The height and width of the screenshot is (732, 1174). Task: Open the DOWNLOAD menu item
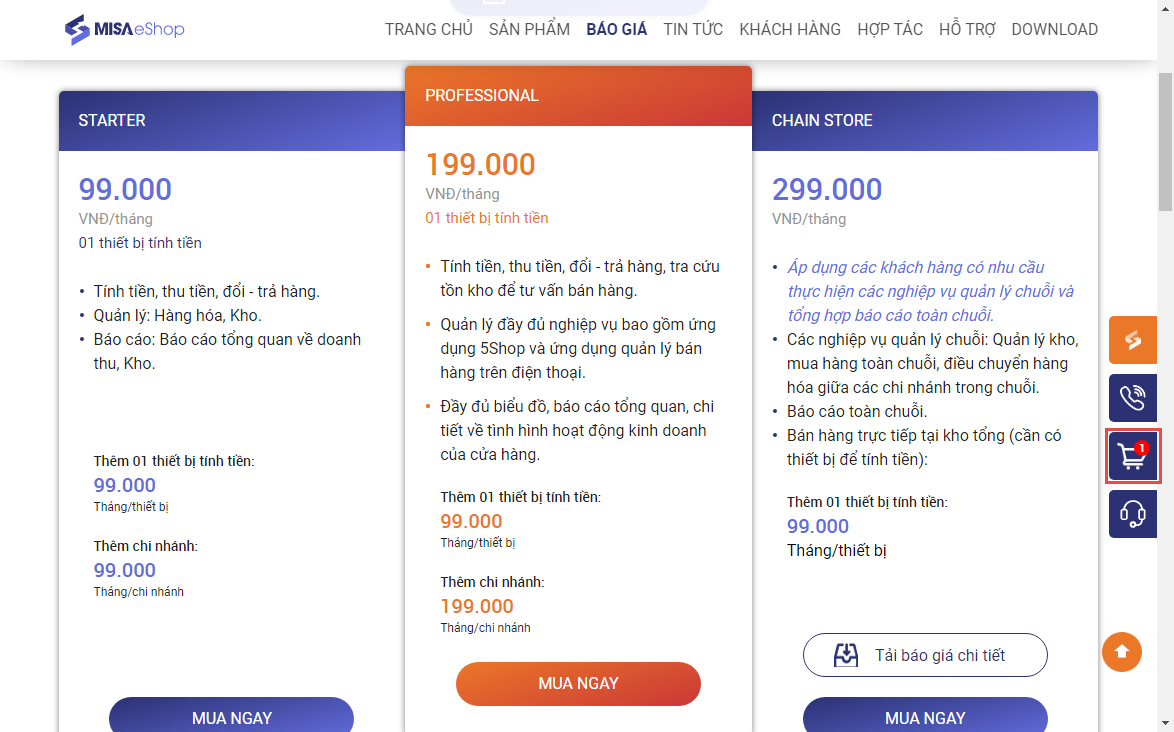pos(1054,29)
